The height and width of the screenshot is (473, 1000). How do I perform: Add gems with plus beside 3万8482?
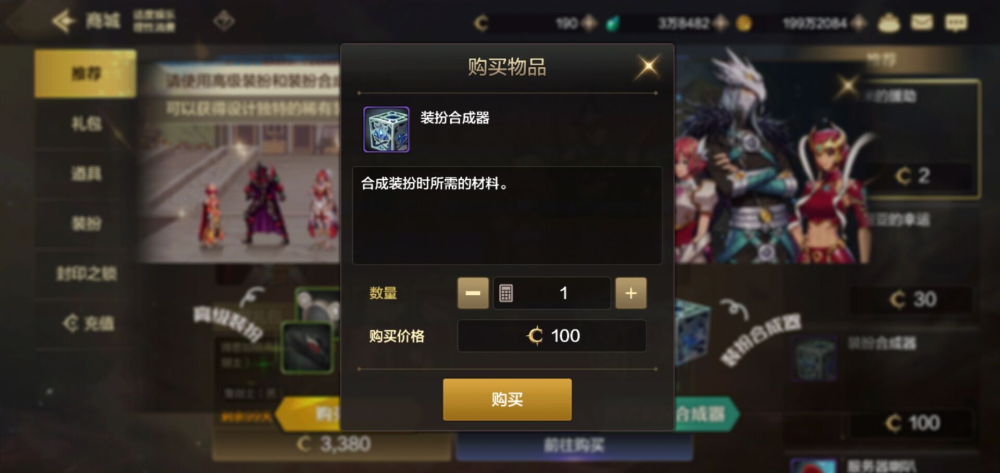click(721, 24)
